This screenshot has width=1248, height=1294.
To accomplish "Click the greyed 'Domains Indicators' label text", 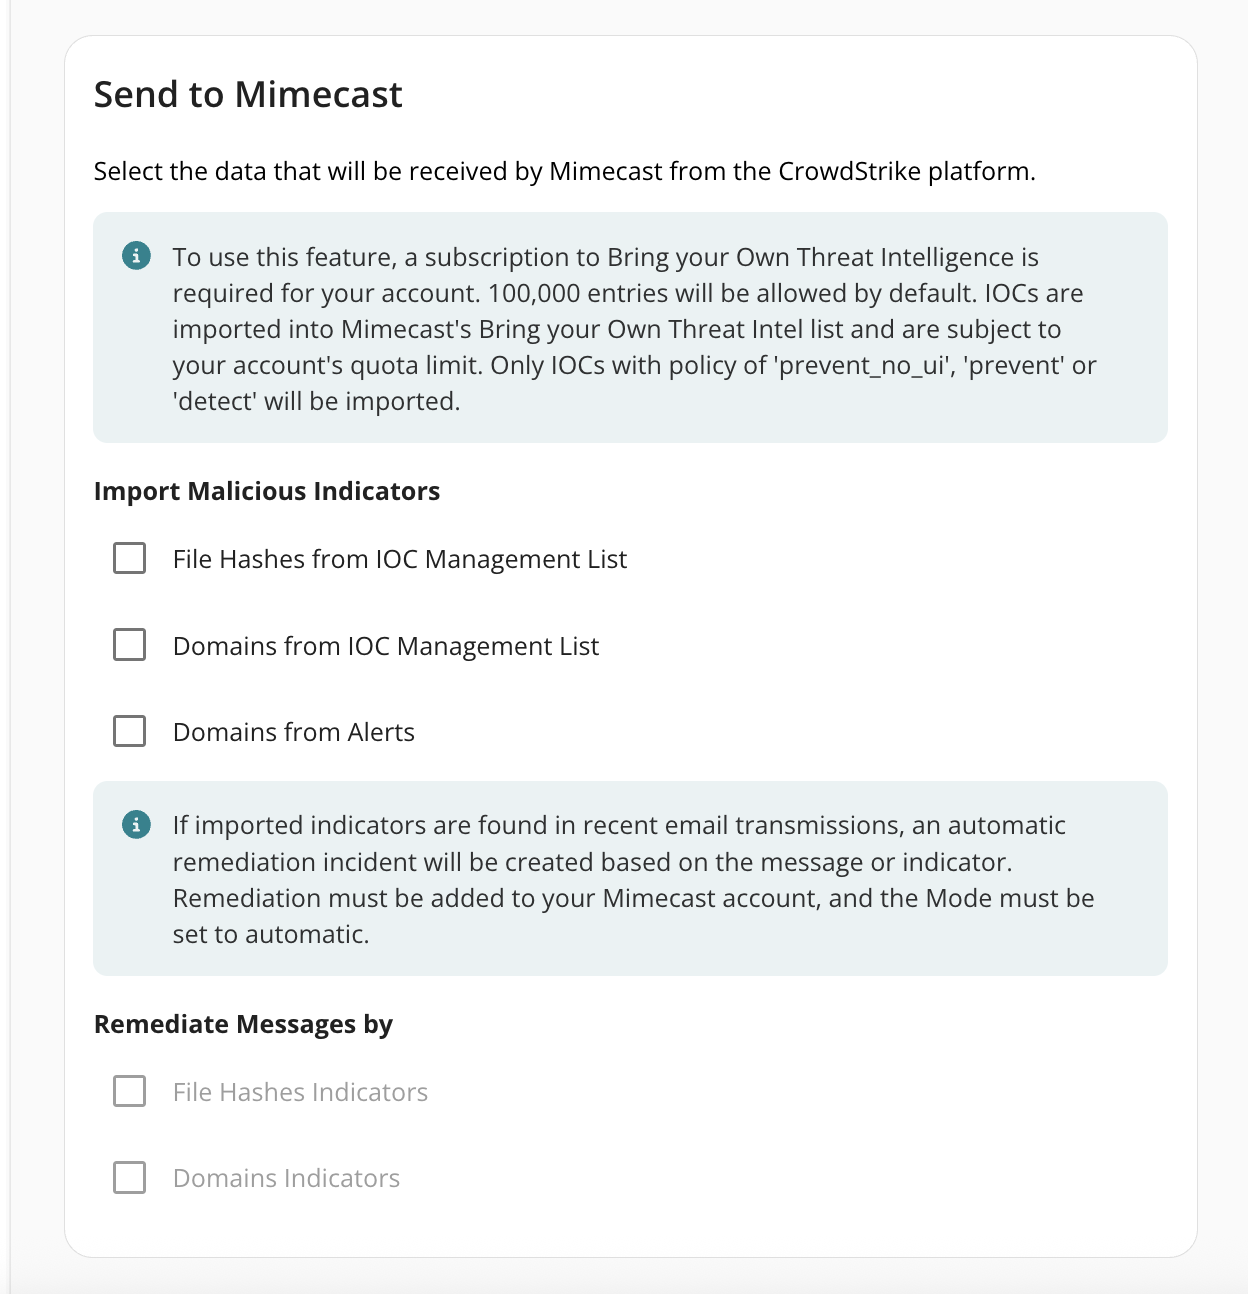I will point(286,1178).
